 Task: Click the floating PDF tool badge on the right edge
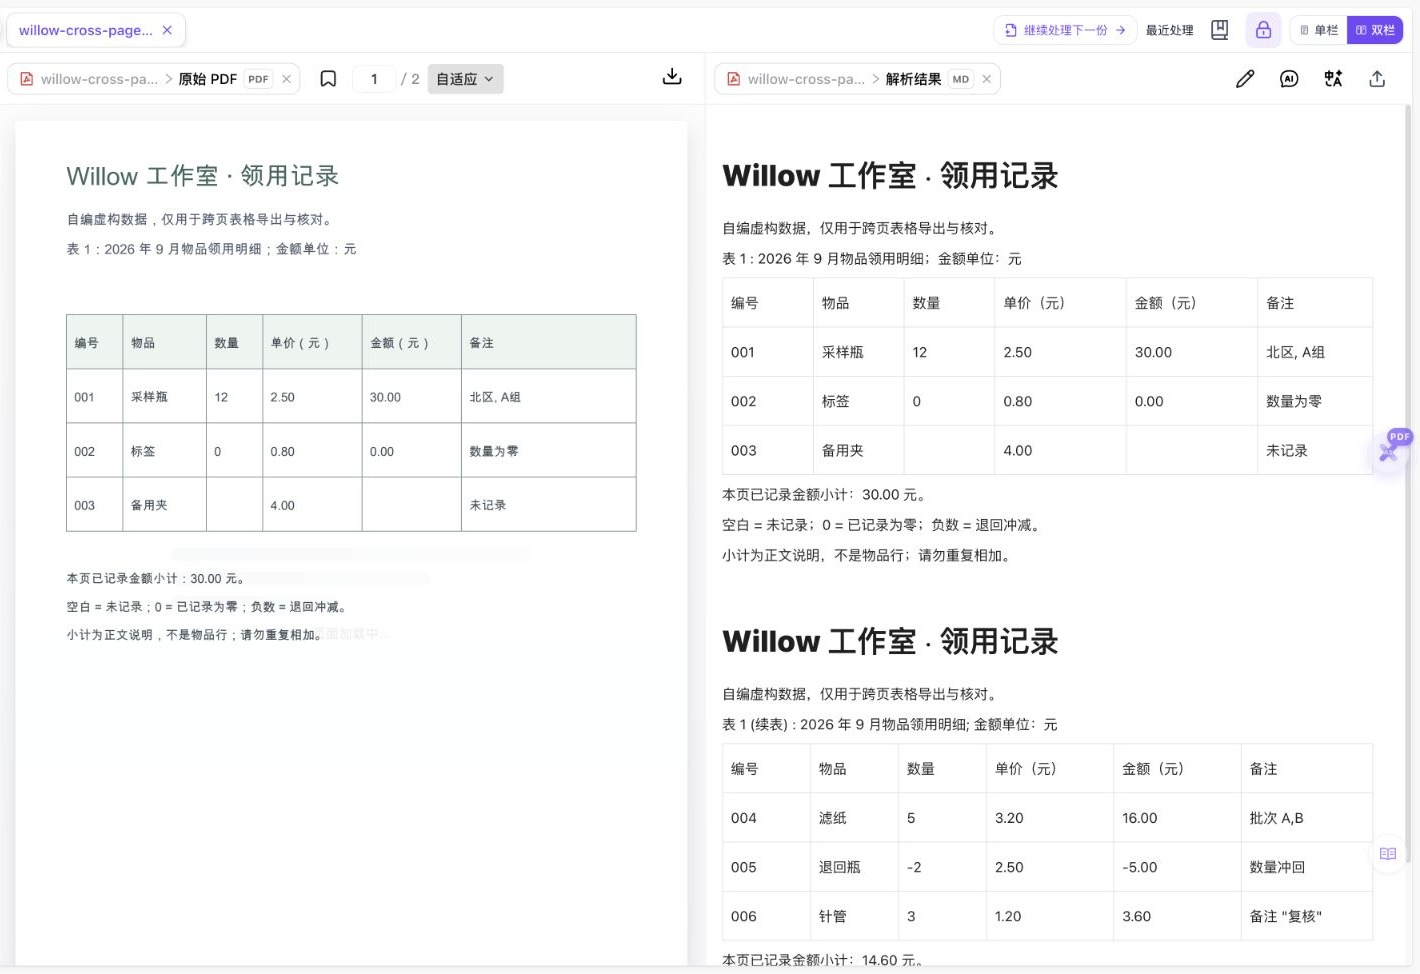coord(1392,448)
